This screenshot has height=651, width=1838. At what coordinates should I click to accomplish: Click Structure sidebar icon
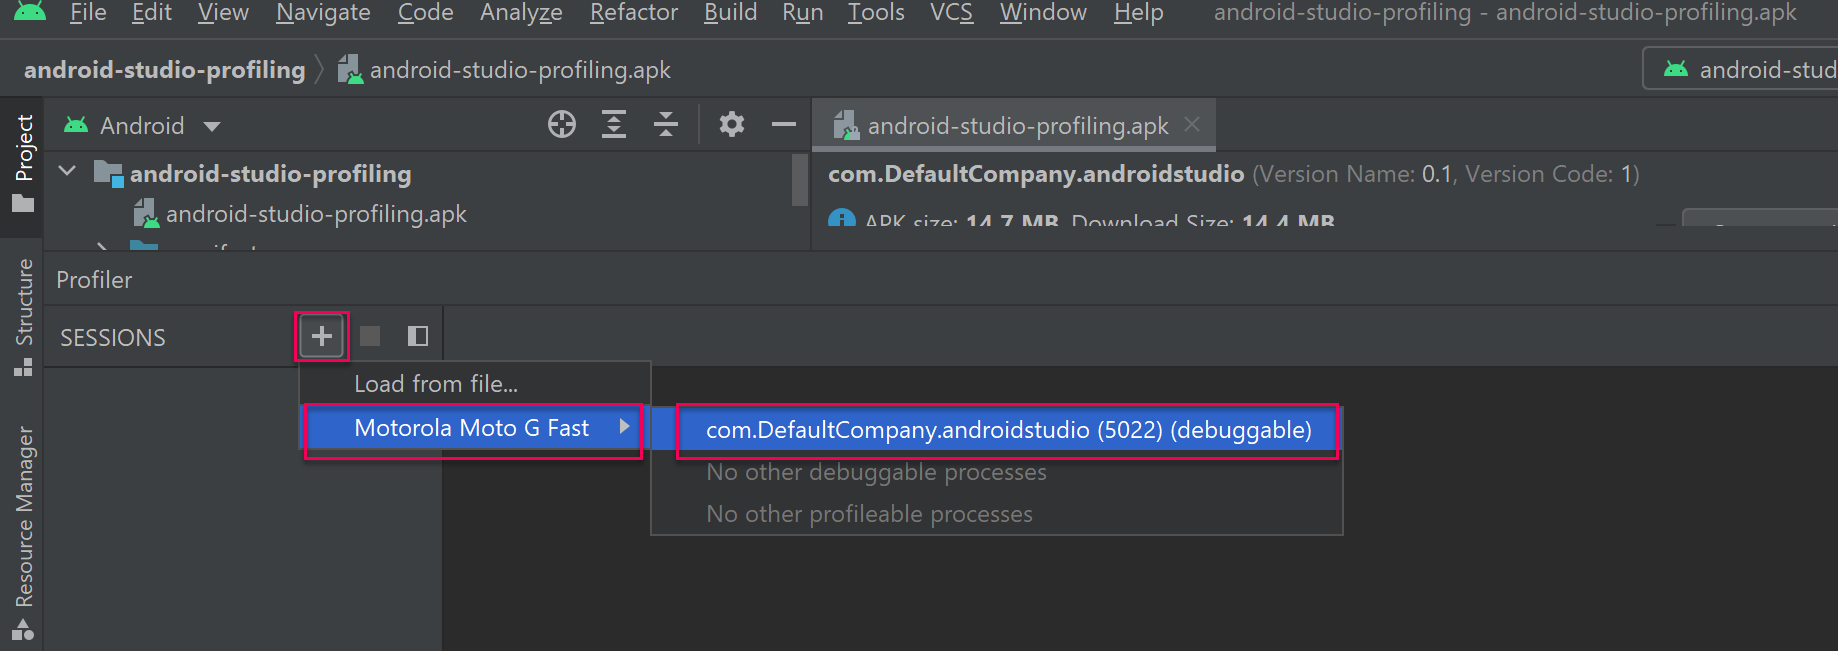click(x=23, y=367)
